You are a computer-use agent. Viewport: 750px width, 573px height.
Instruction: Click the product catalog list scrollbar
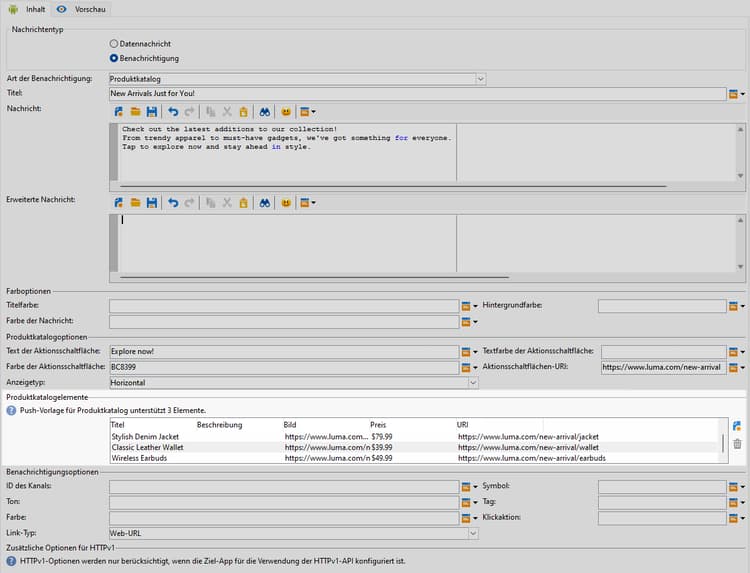[723, 442]
